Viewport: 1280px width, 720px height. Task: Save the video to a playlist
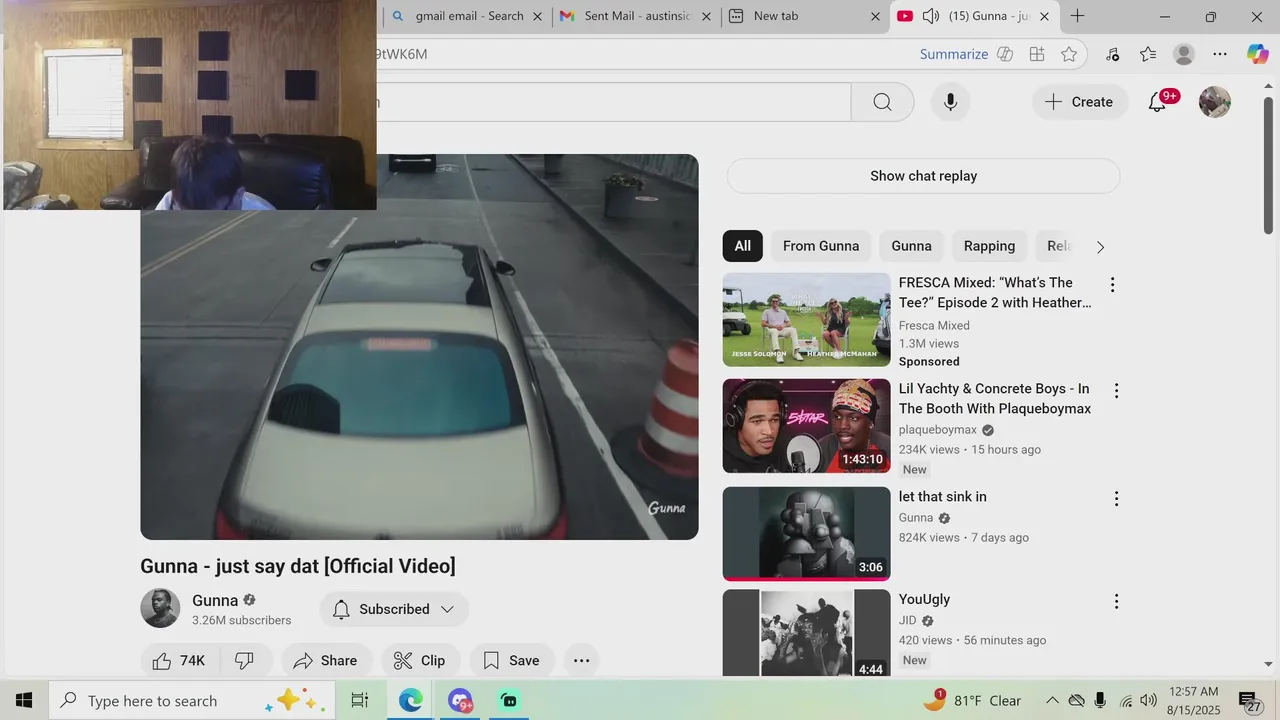click(511, 660)
